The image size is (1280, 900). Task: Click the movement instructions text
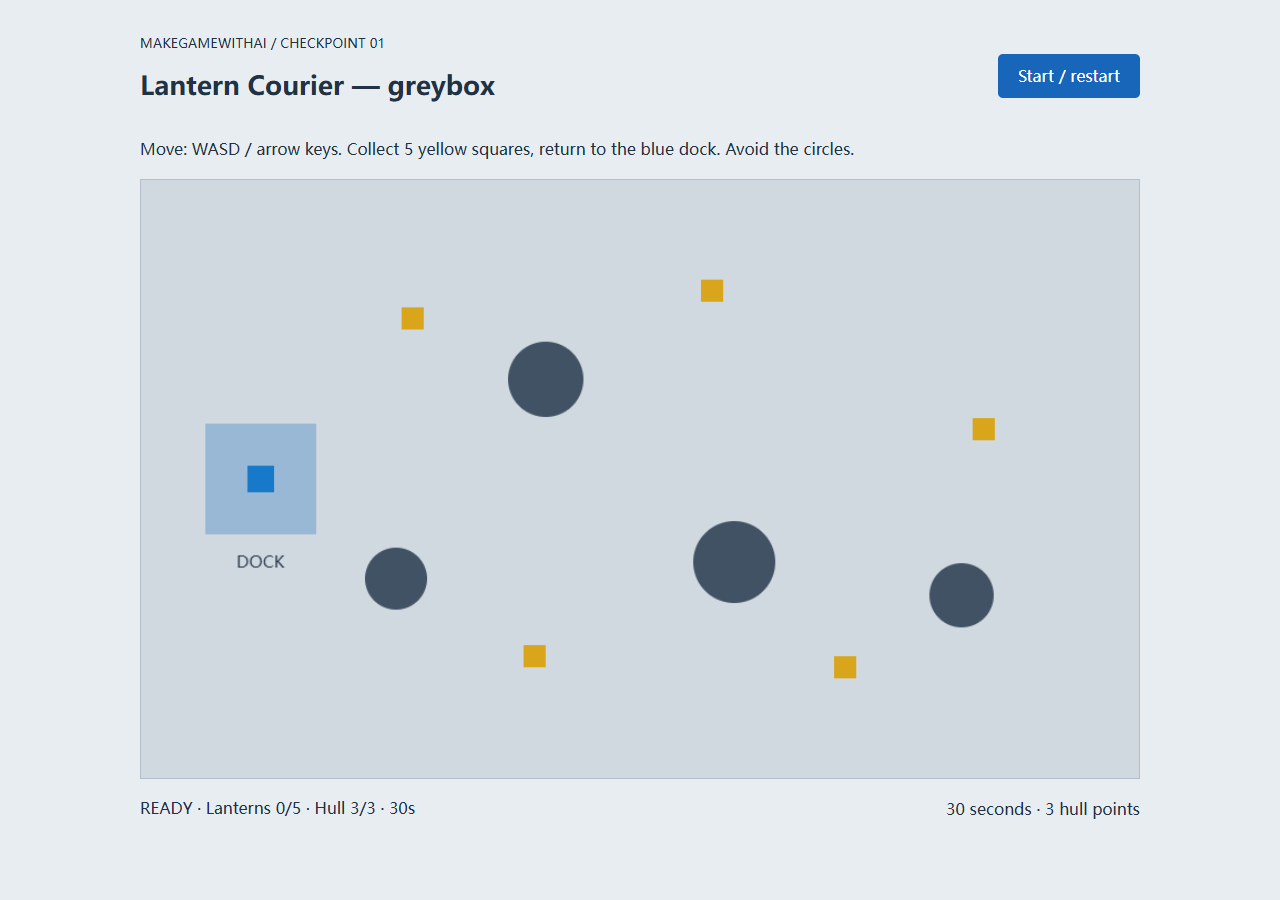[x=497, y=149]
